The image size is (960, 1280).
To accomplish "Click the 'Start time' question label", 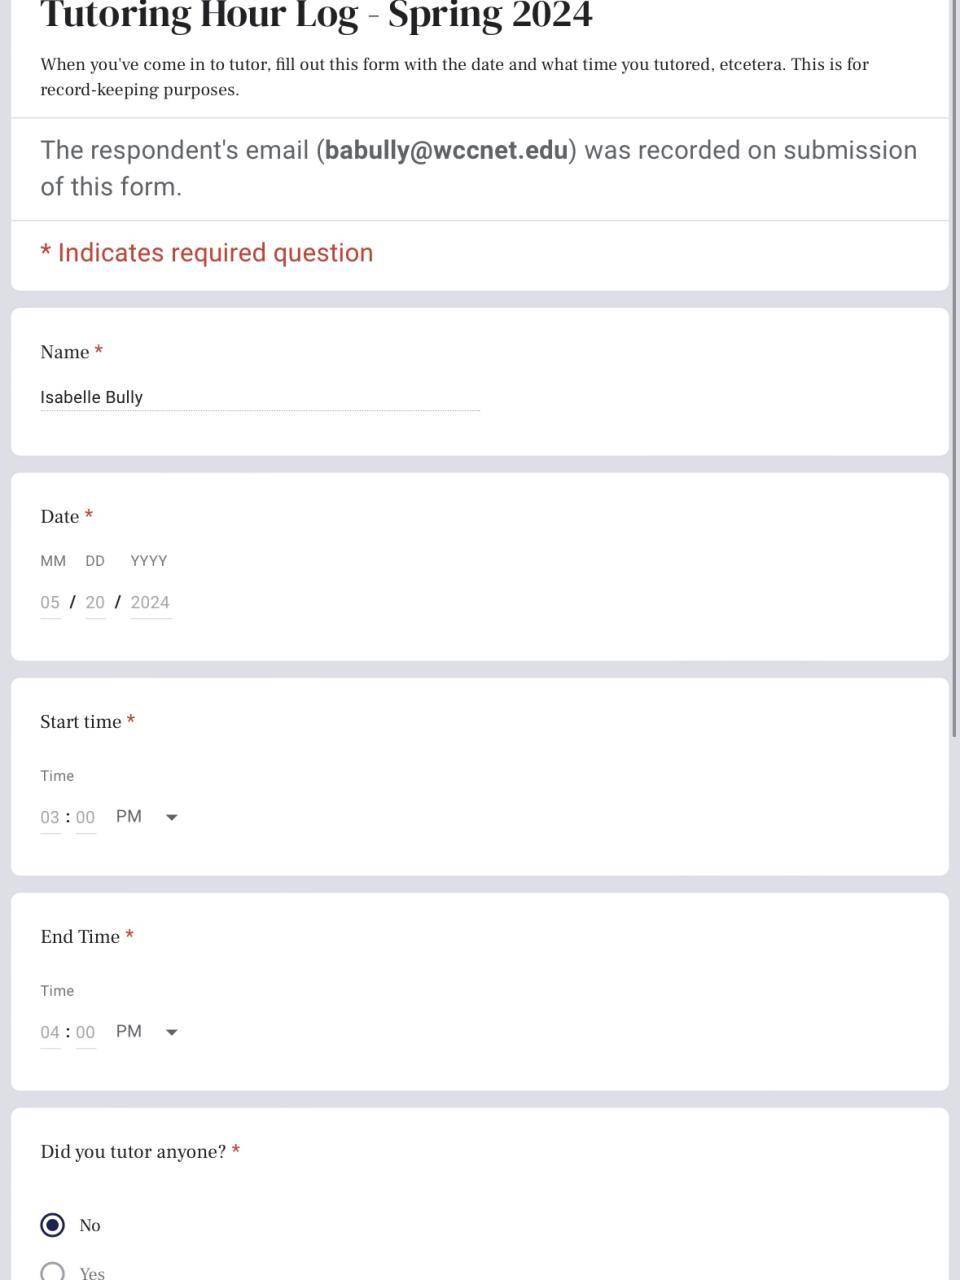I will 81,722.
